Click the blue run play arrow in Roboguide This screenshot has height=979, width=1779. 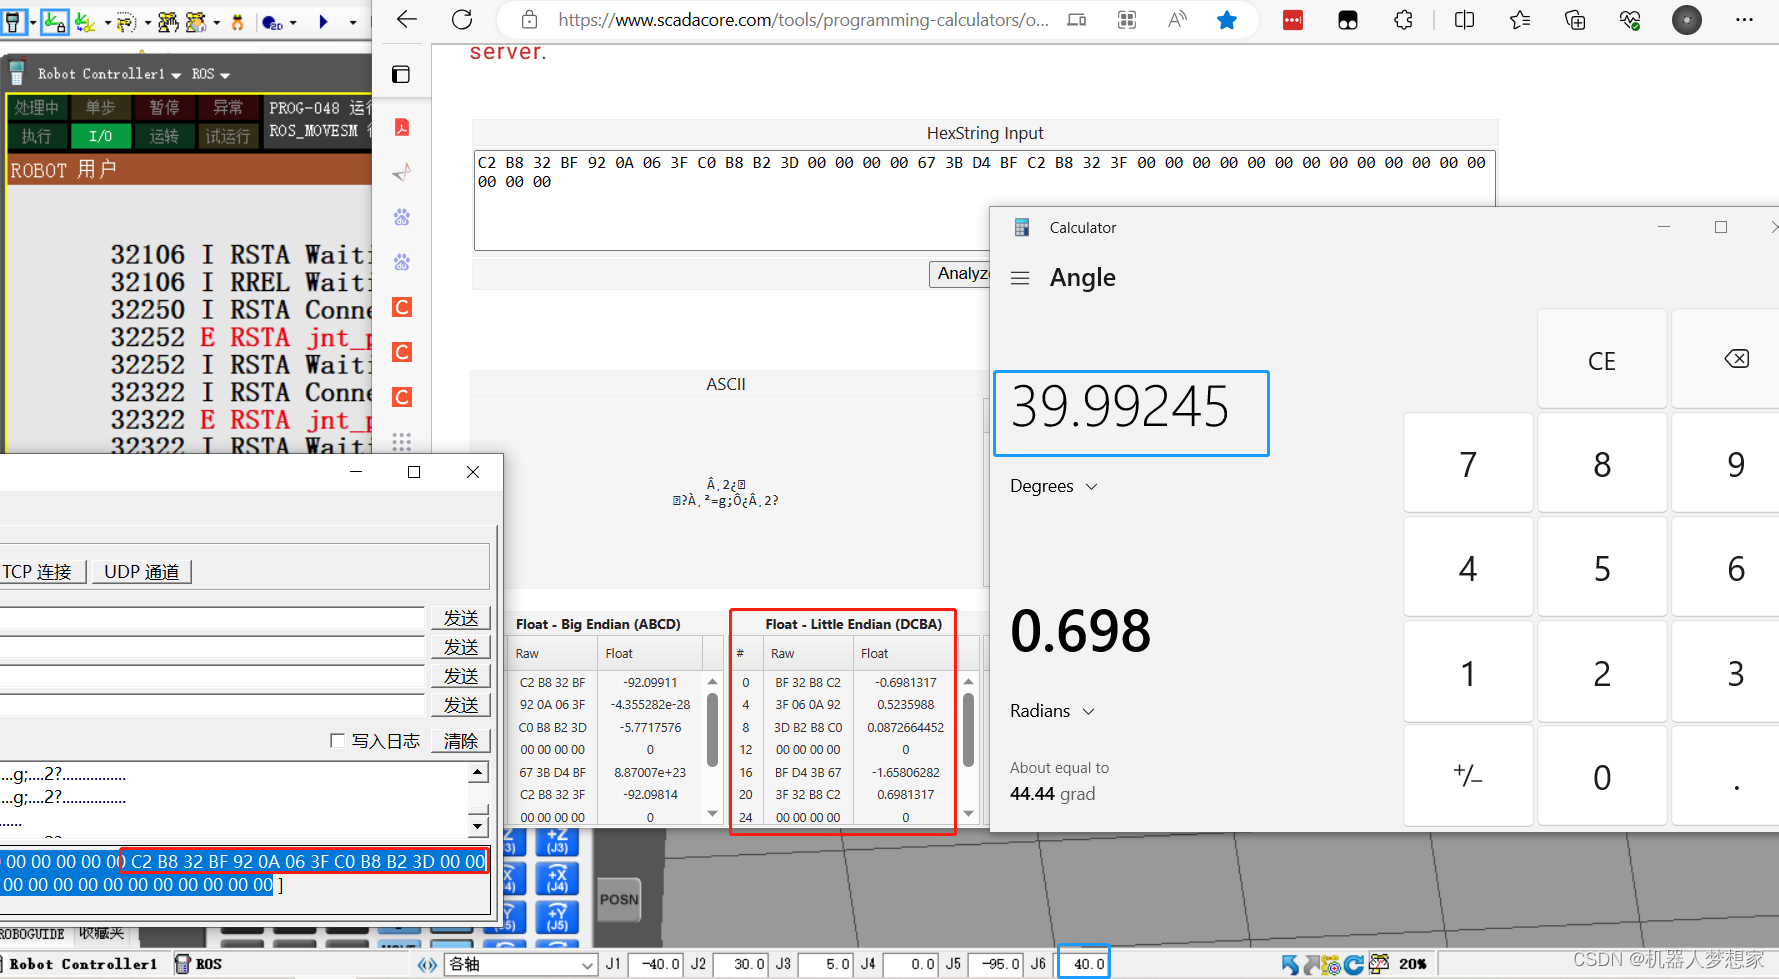pos(323,21)
